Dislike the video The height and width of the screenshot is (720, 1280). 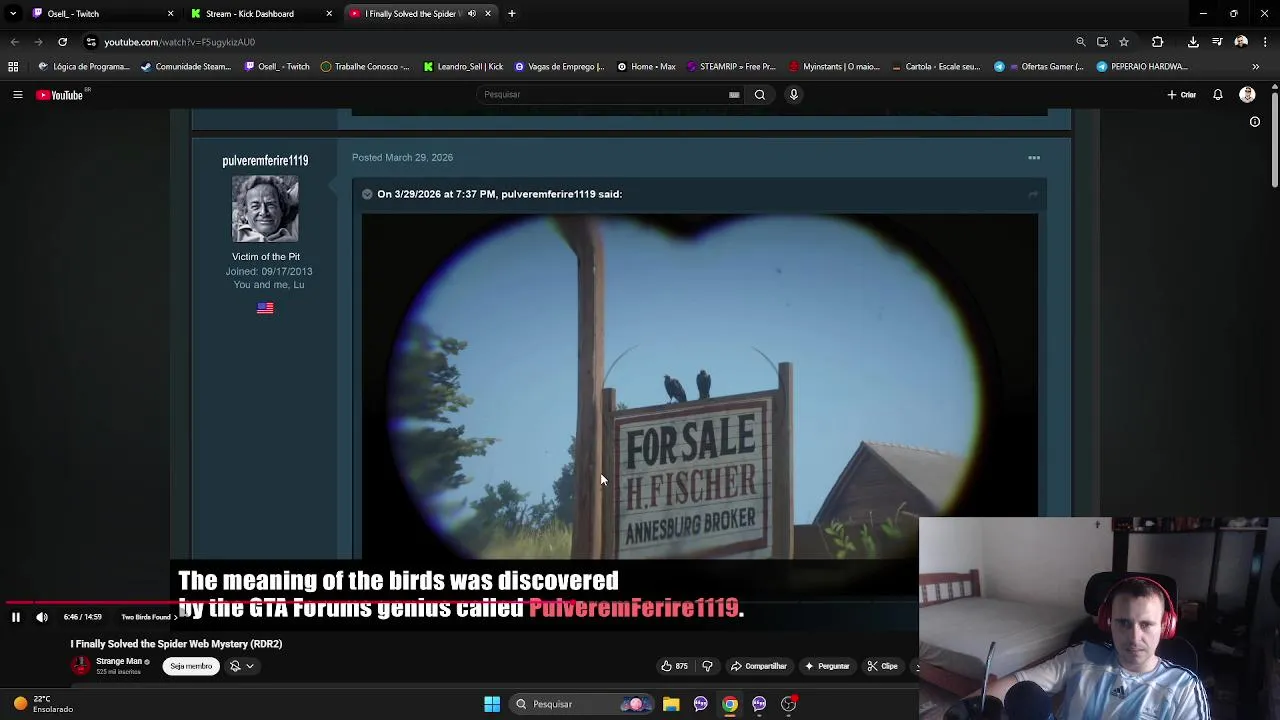(707, 666)
